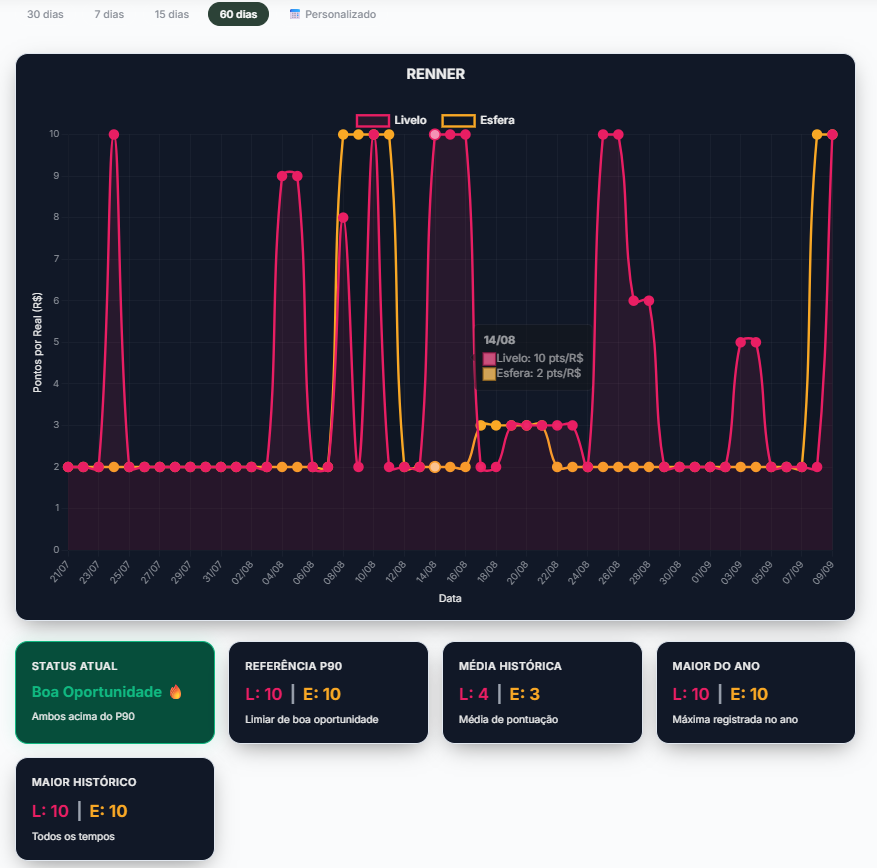The height and width of the screenshot is (868, 877).
Task: Select the 30 dias period tab
Action: click(45, 14)
